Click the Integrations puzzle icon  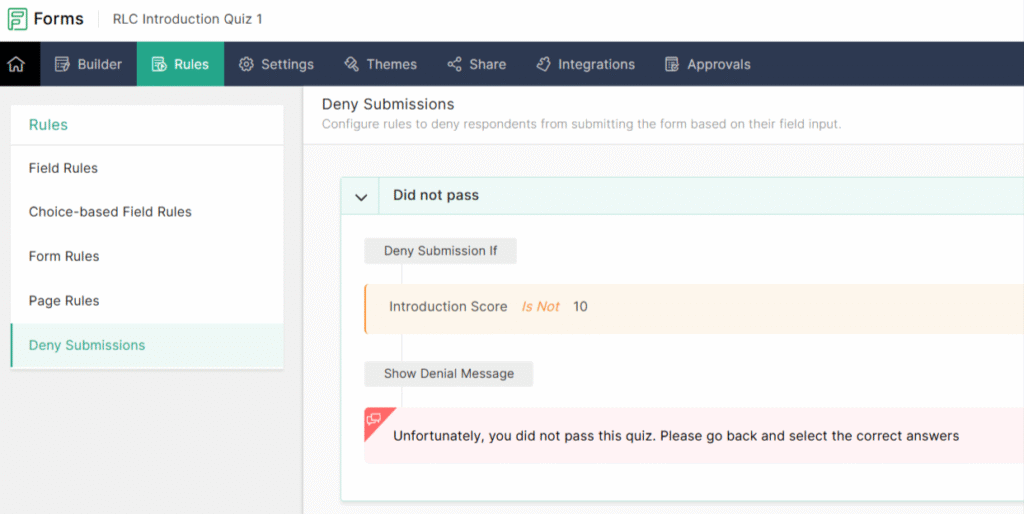[x=543, y=64]
